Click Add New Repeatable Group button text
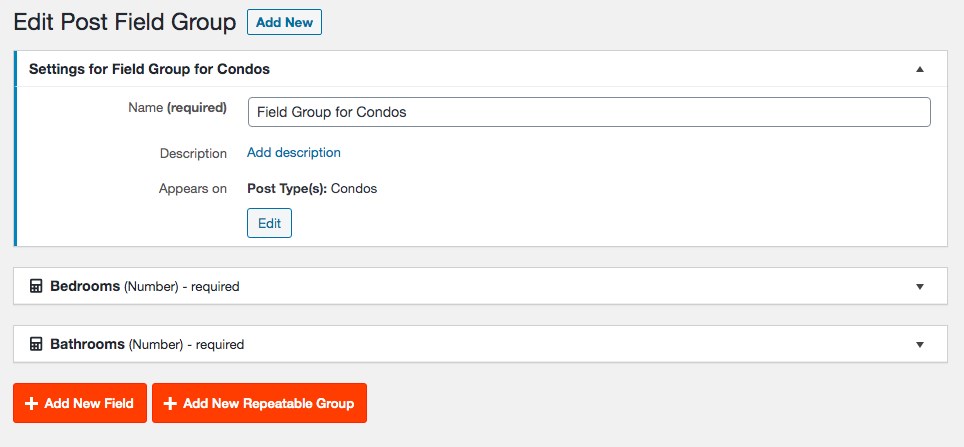The image size is (964, 447). [268, 404]
